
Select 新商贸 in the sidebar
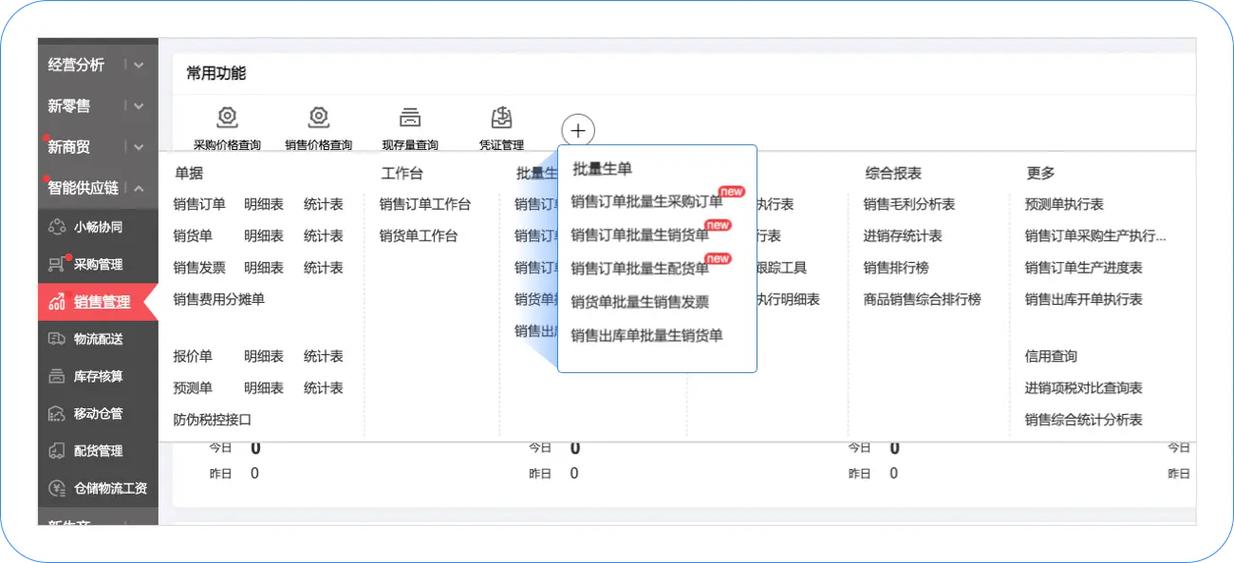[x=69, y=147]
